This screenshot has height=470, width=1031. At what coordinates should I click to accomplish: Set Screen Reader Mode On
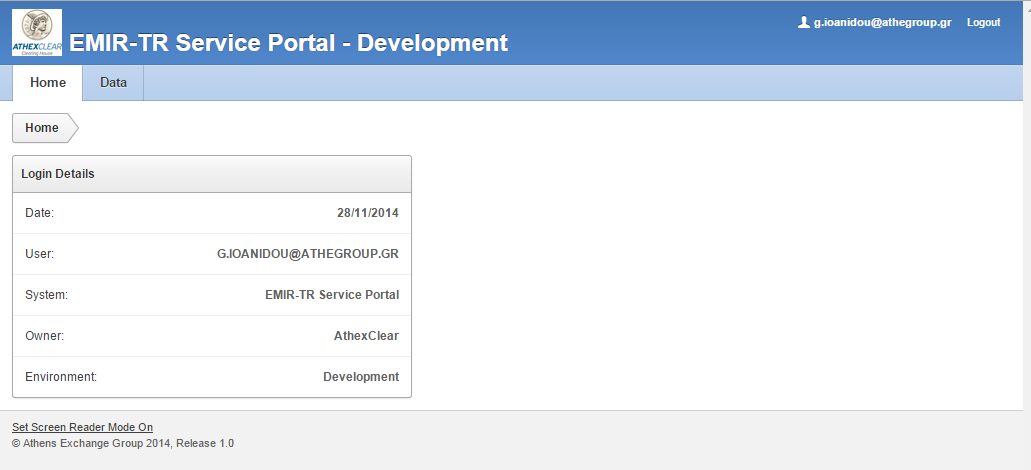pyautogui.click(x=82, y=427)
